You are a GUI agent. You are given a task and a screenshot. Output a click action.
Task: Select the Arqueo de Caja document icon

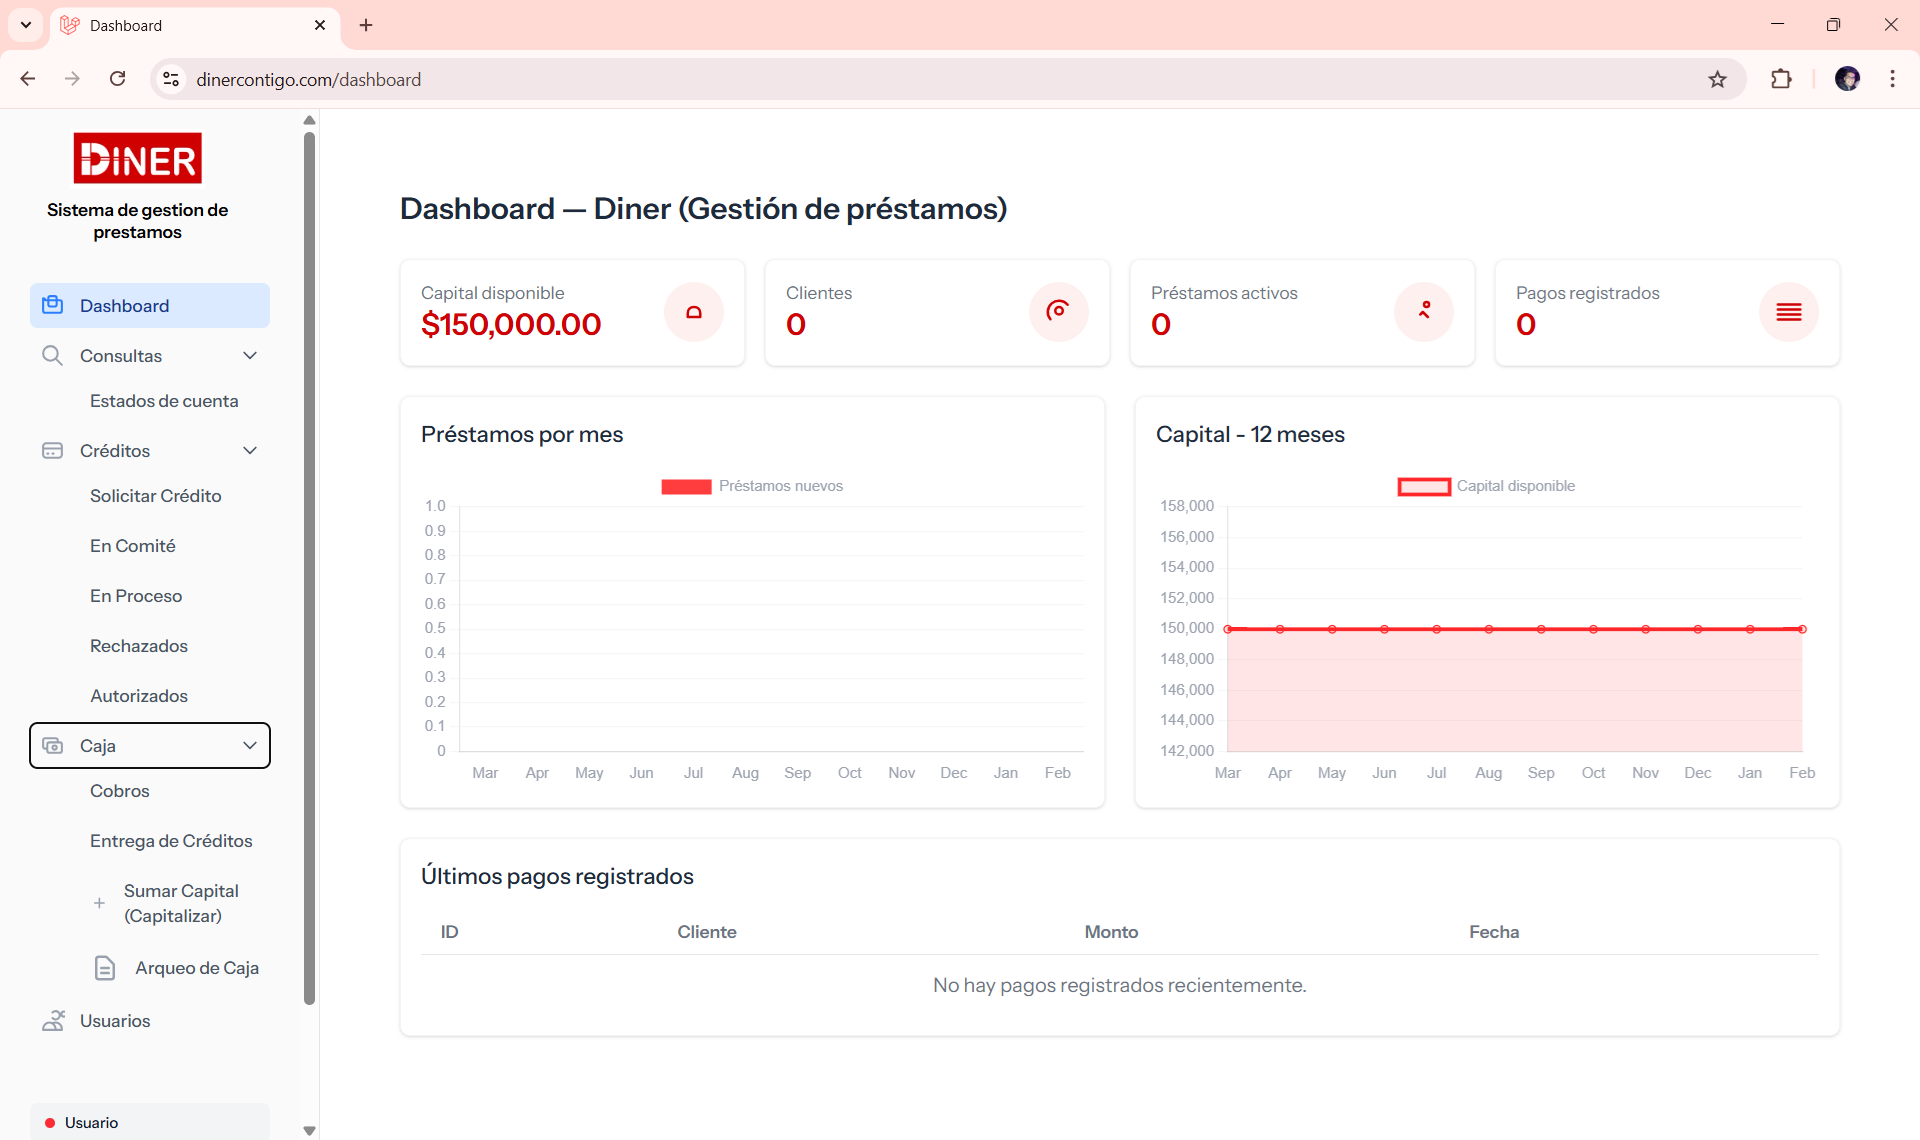(105, 967)
